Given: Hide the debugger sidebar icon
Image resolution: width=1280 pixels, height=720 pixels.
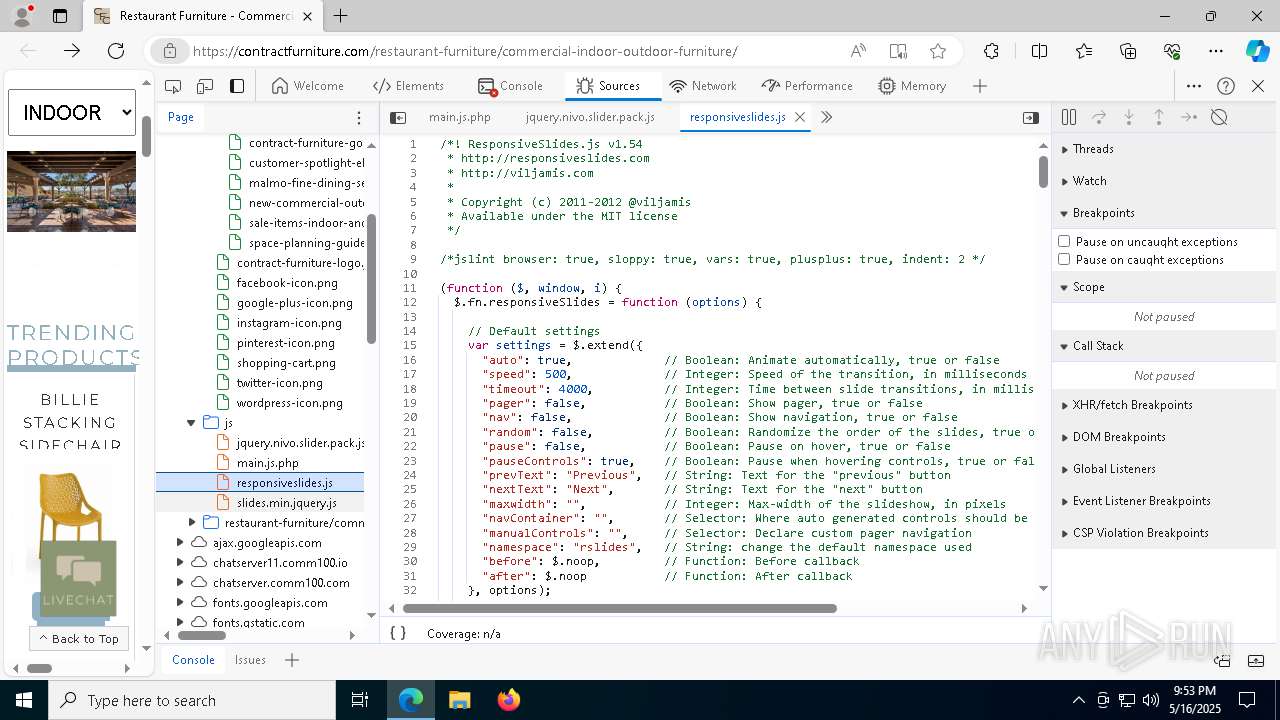Looking at the screenshot, I should point(1031,118).
